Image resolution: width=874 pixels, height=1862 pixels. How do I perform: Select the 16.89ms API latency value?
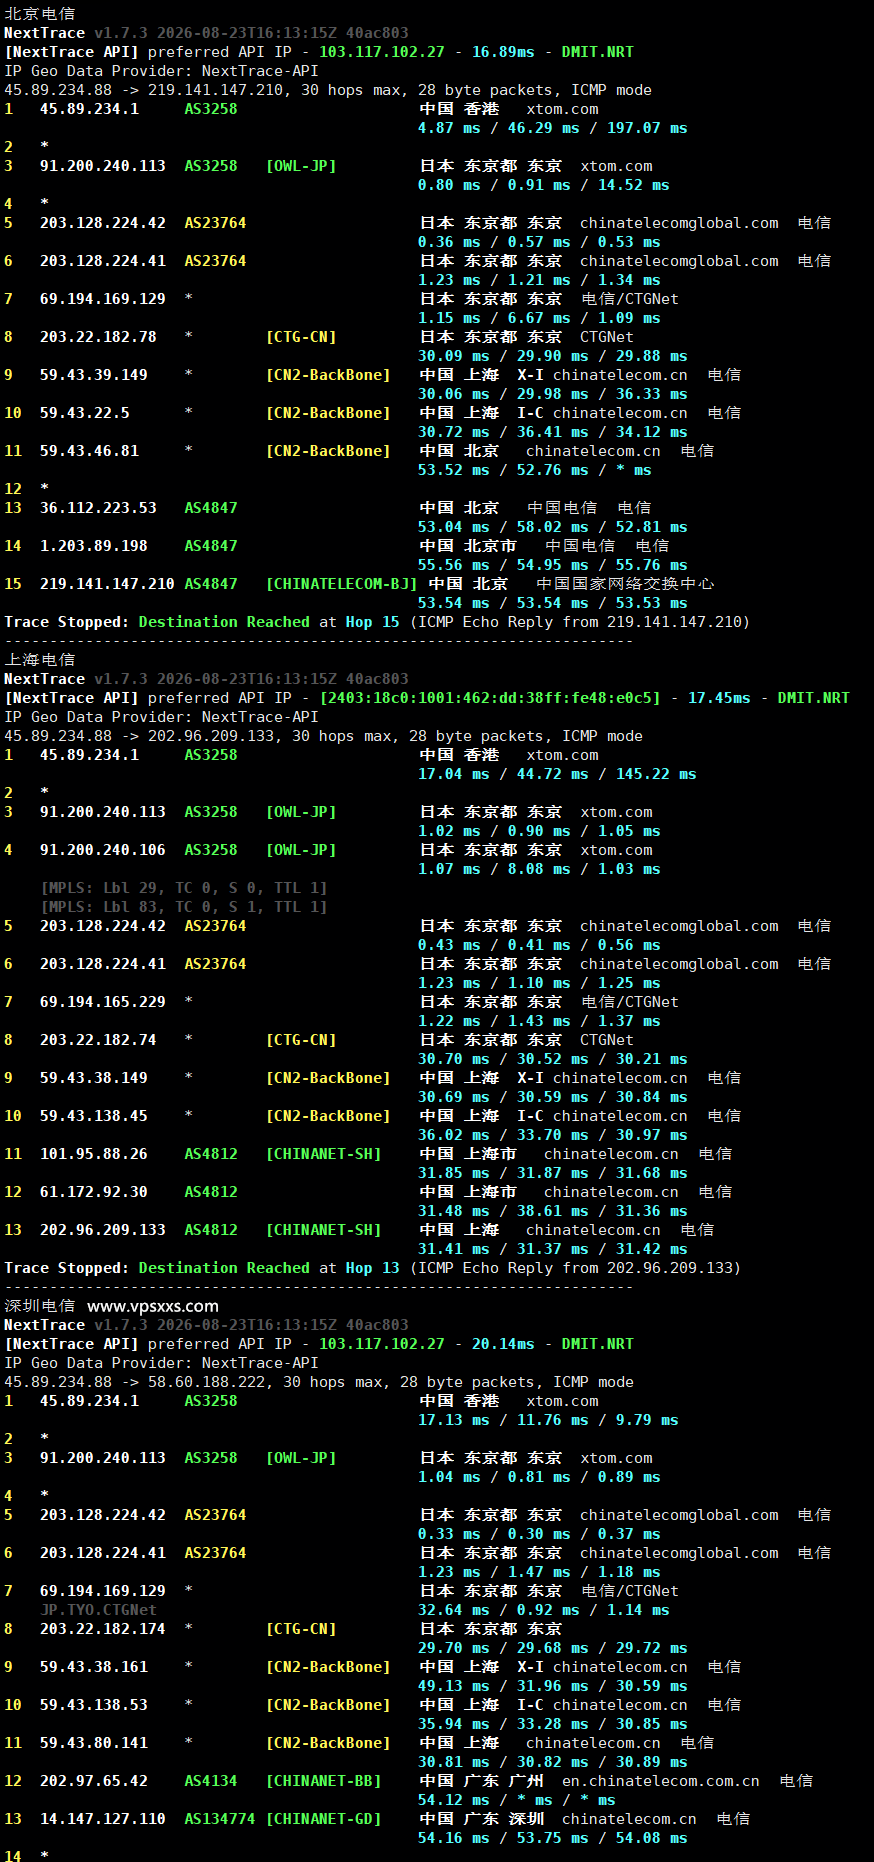(x=503, y=52)
